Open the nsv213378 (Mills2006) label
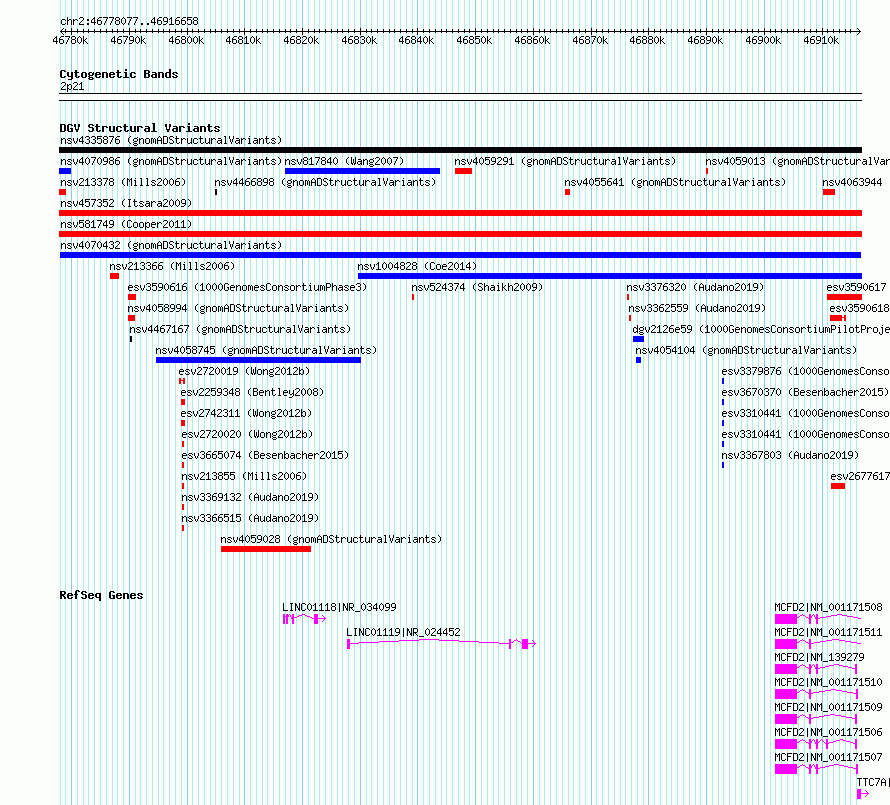The height and width of the screenshot is (805, 890). (123, 182)
